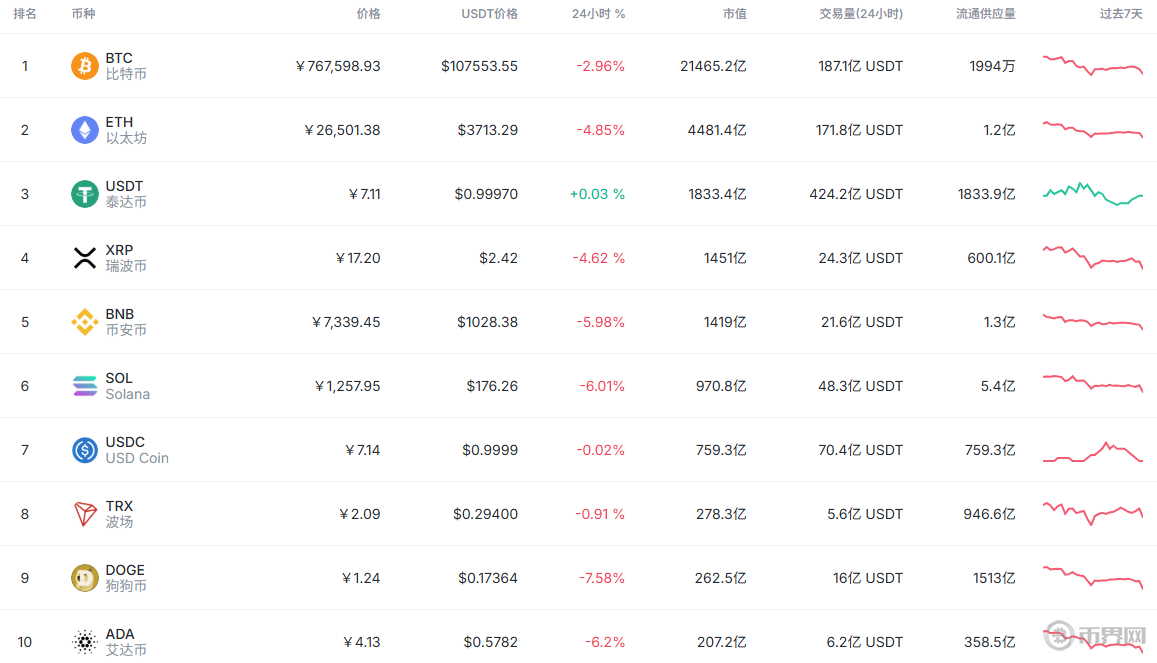This screenshot has height=663, width=1157.
Task: Sort by the 24小时 % column header
Action: point(598,14)
